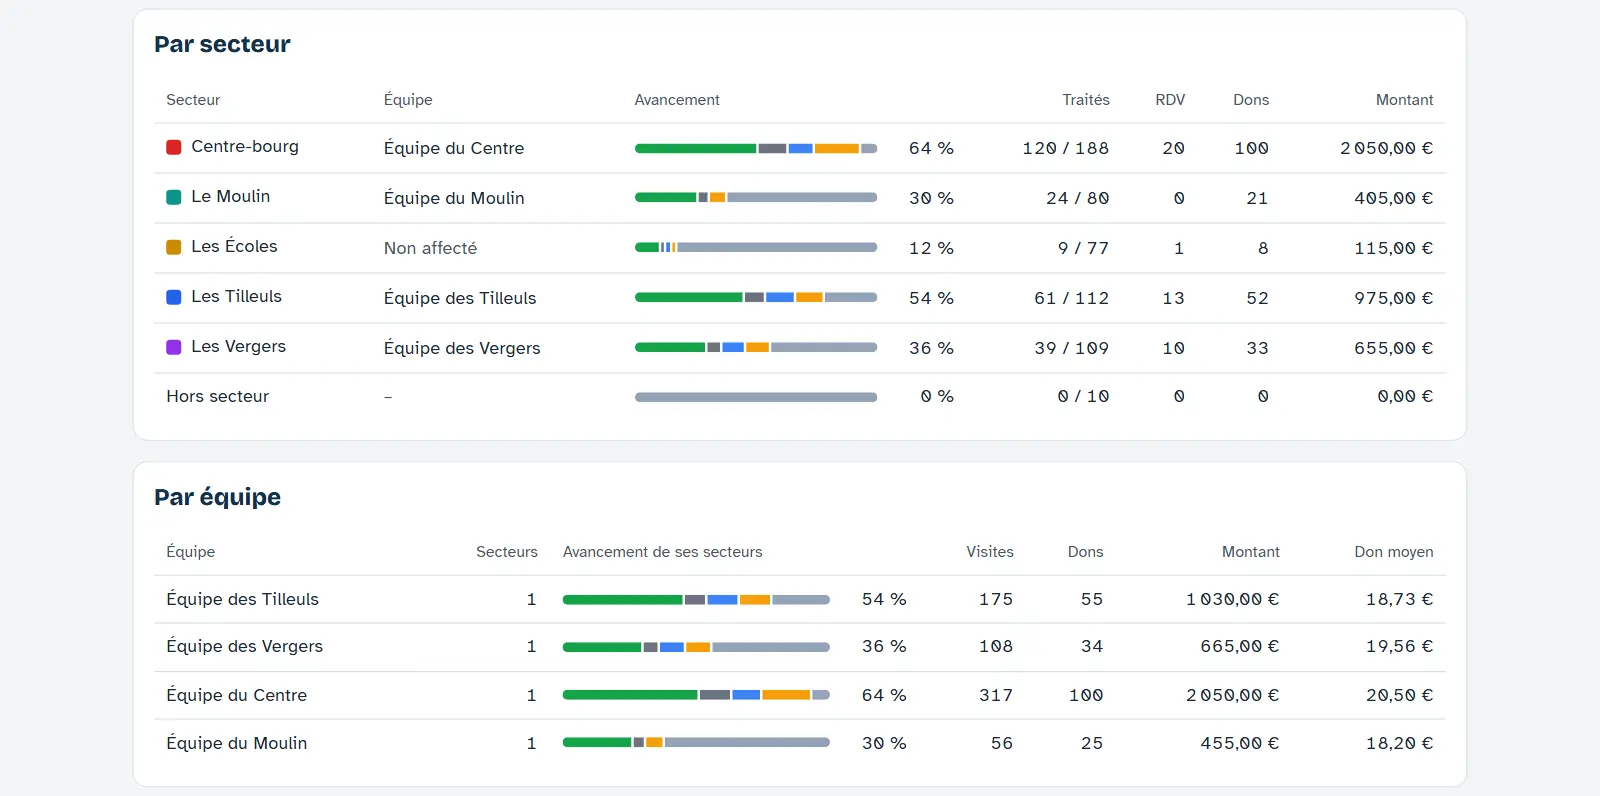The image size is (1600, 796).
Task: Click 'Équipe du Moulin' in Par équipe table
Action: coord(236,743)
